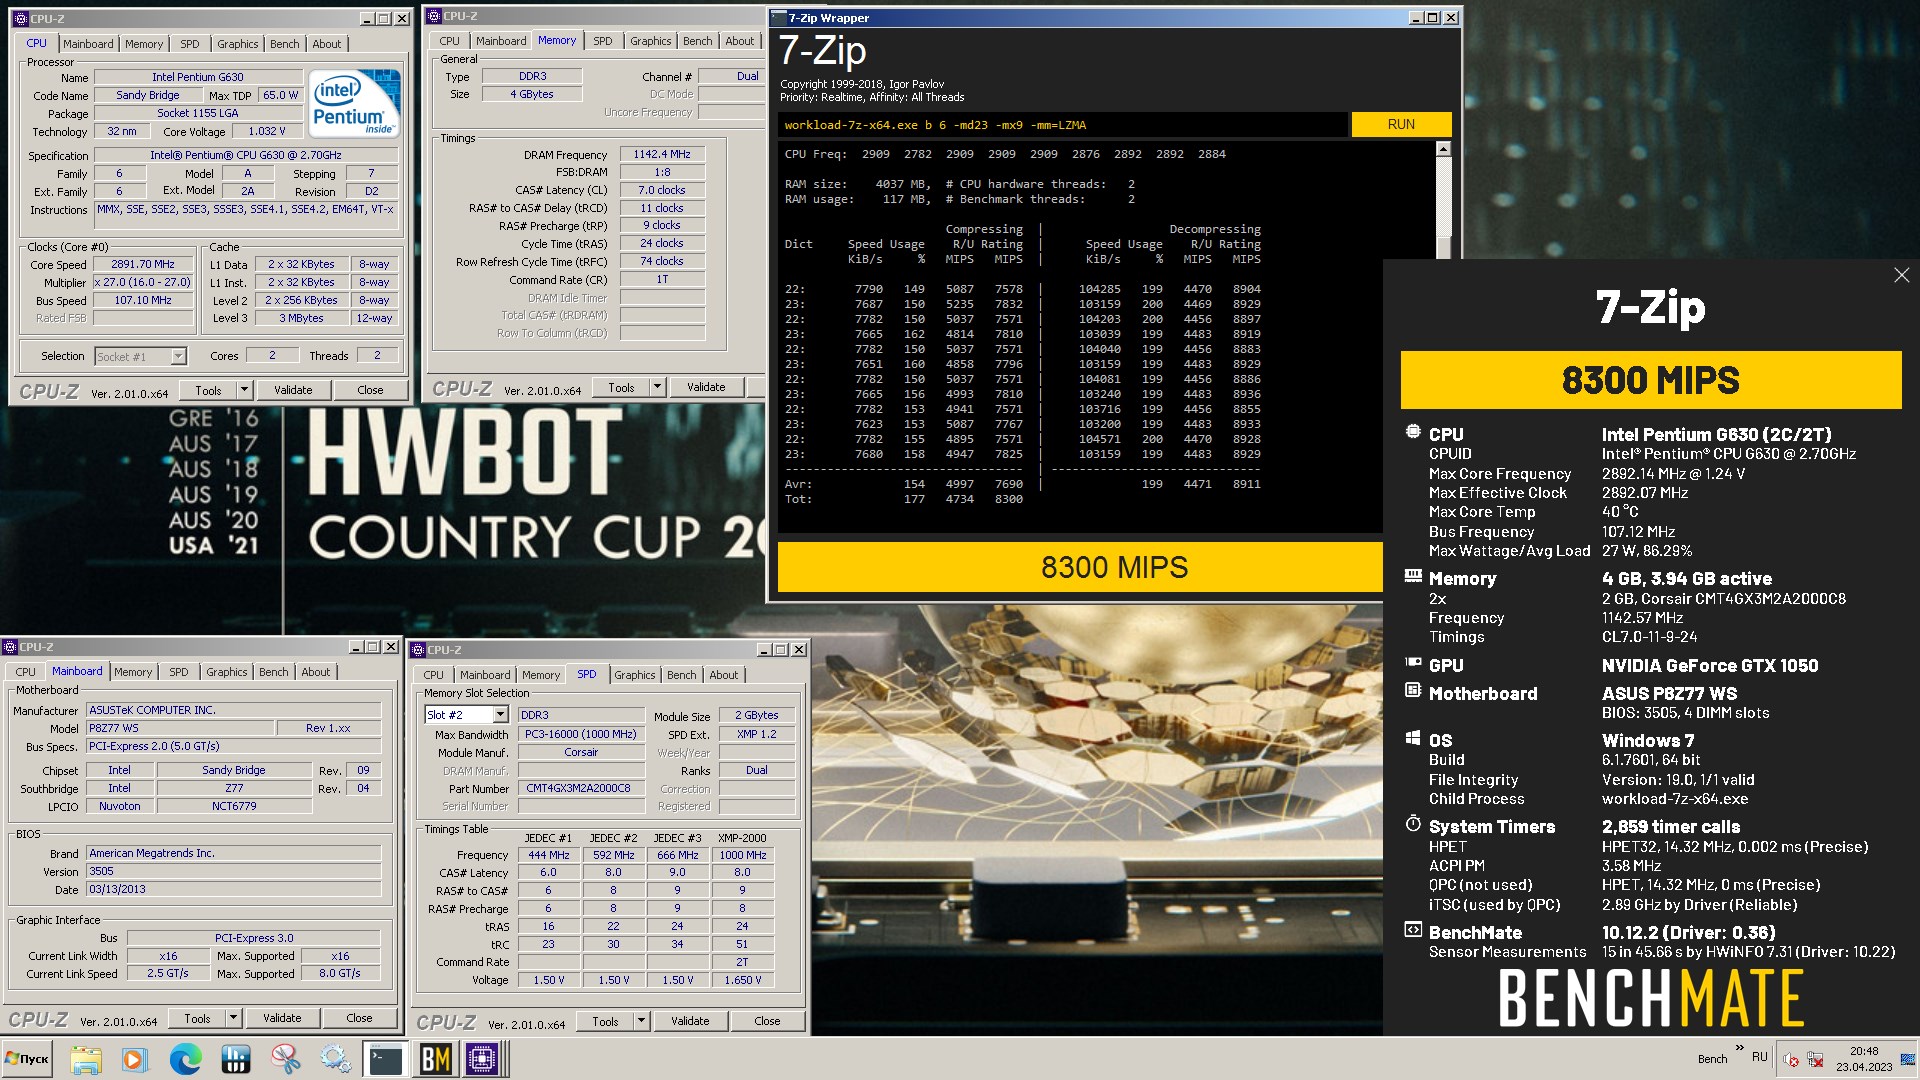Screen dimensions: 1920x1080
Task: Click the Пуск Start button
Action: (27, 1059)
